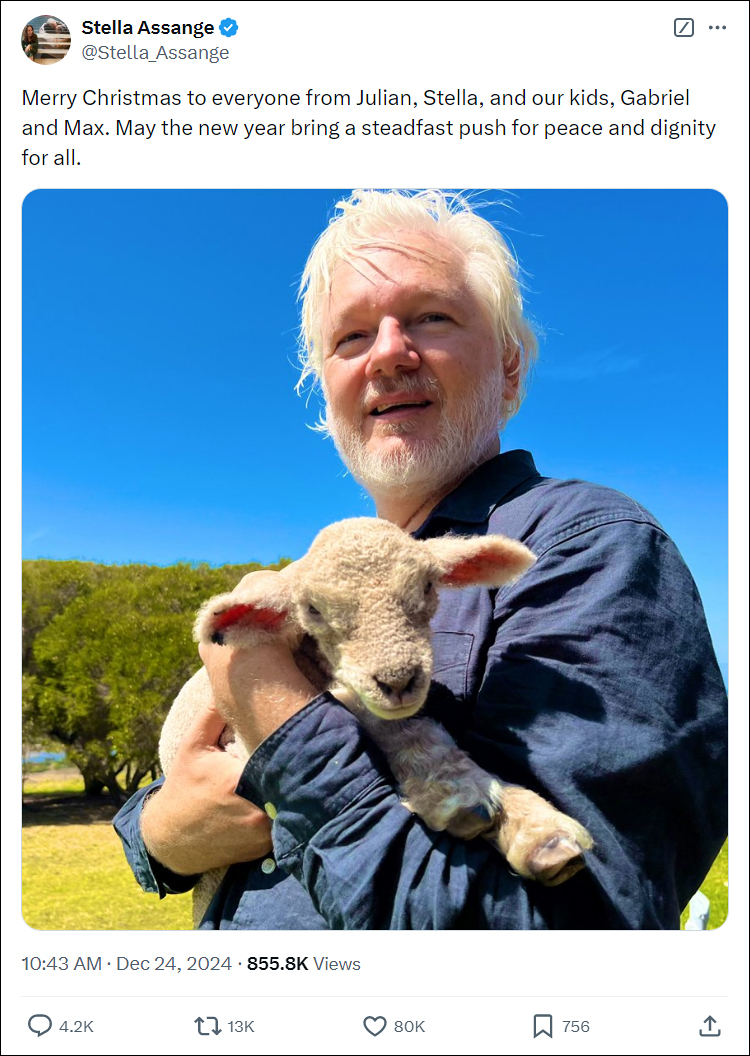Repost using the retweet arrows icon
The width and height of the screenshot is (750, 1056).
(207, 1026)
